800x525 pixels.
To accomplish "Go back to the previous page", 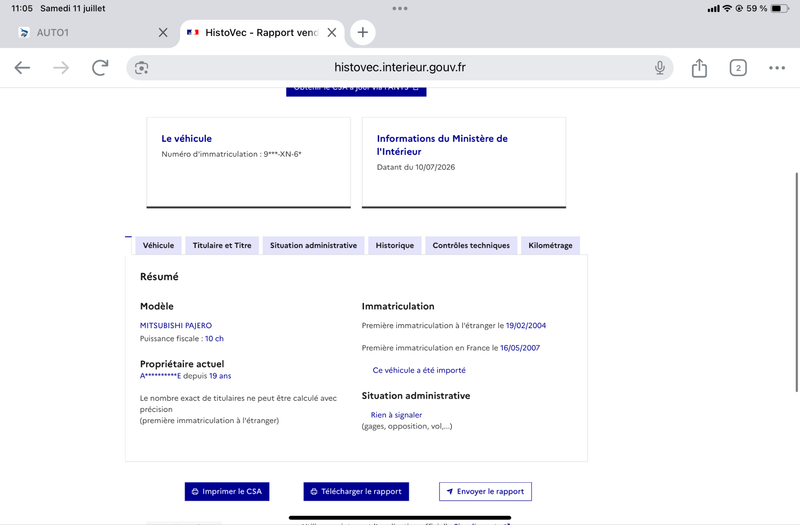I will point(22,68).
